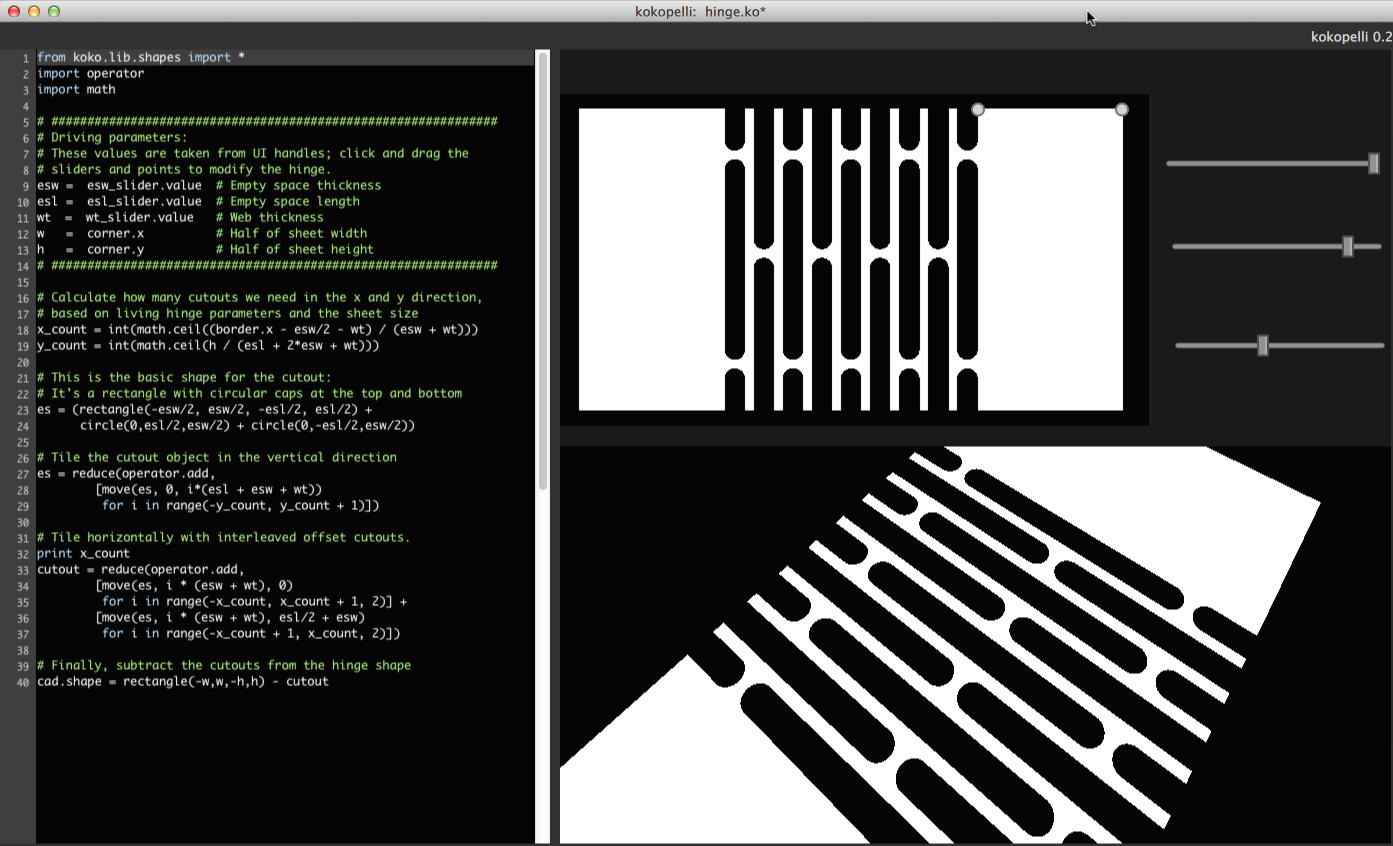Click the "print x_count" line in the editor
This screenshot has width=1393, height=846.
coord(83,553)
